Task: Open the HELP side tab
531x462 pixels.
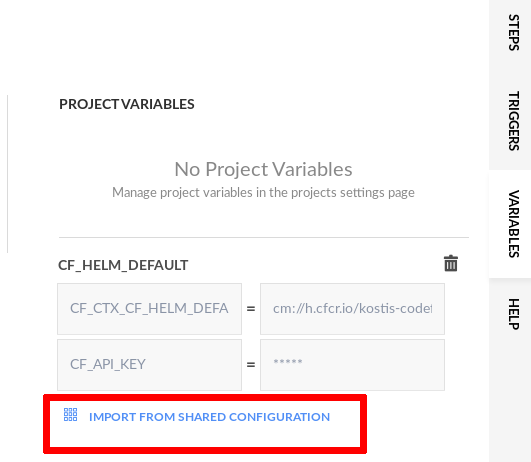Action: tap(513, 314)
